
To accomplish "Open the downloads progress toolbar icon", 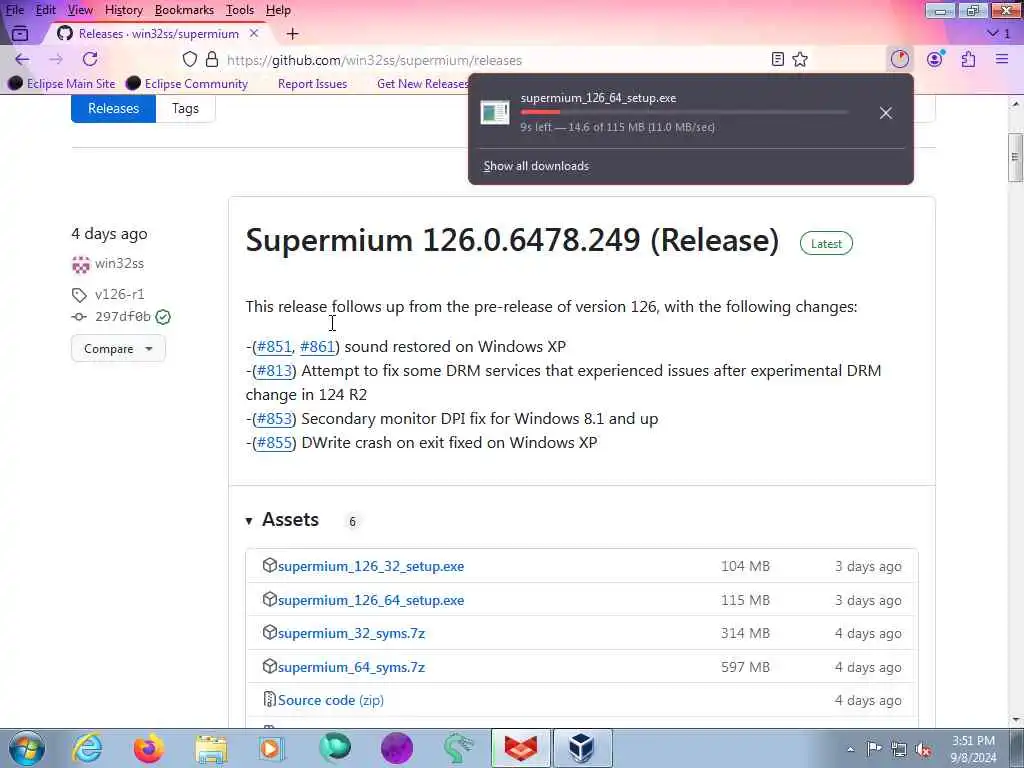I will tap(900, 59).
